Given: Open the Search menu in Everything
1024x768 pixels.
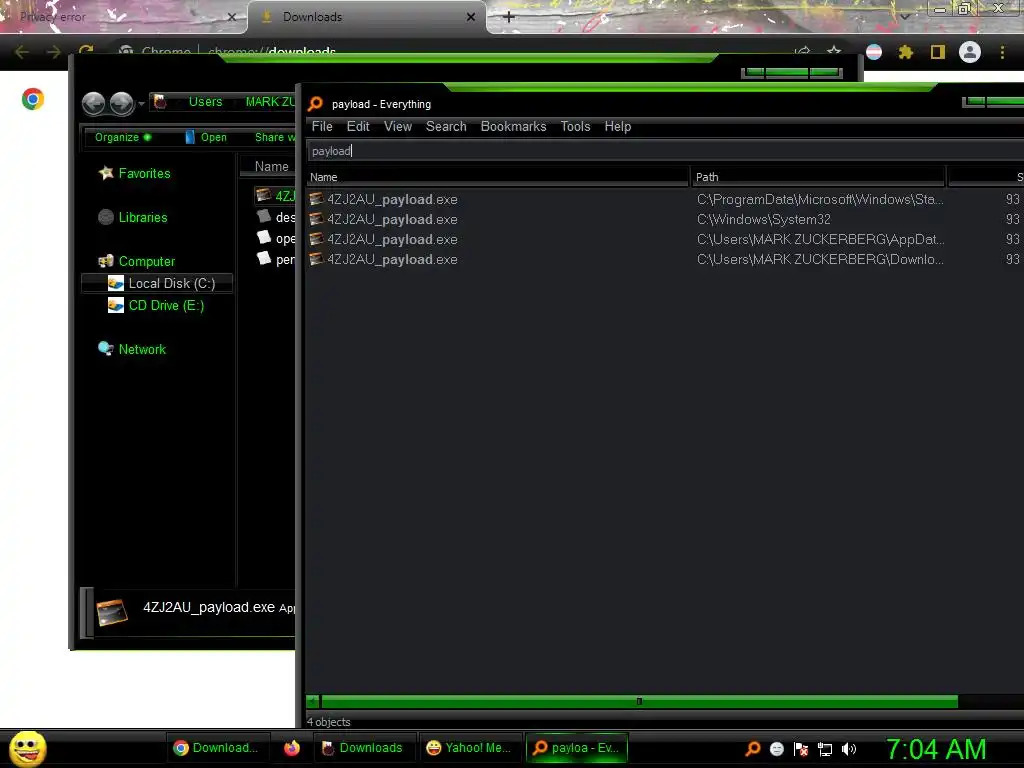Looking at the screenshot, I should pyautogui.click(x=446, y=127).
